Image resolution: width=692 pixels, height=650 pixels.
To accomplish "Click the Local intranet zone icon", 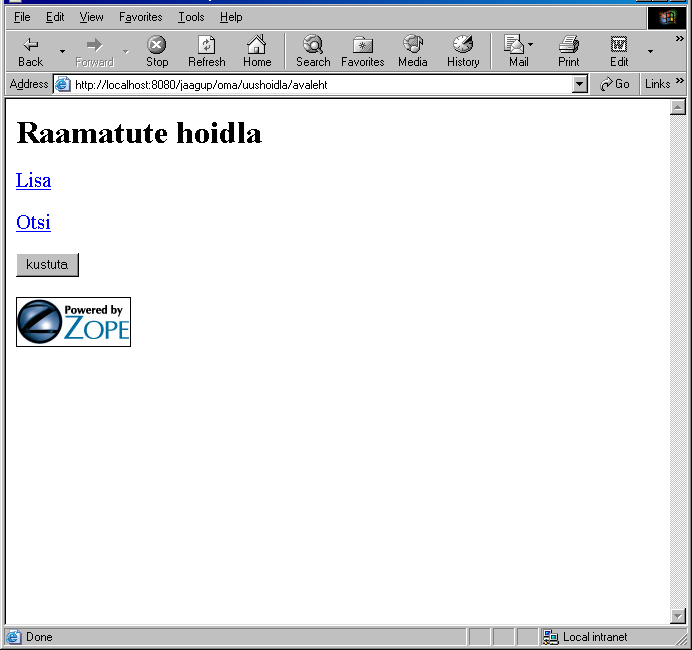I will coord(550,637).
